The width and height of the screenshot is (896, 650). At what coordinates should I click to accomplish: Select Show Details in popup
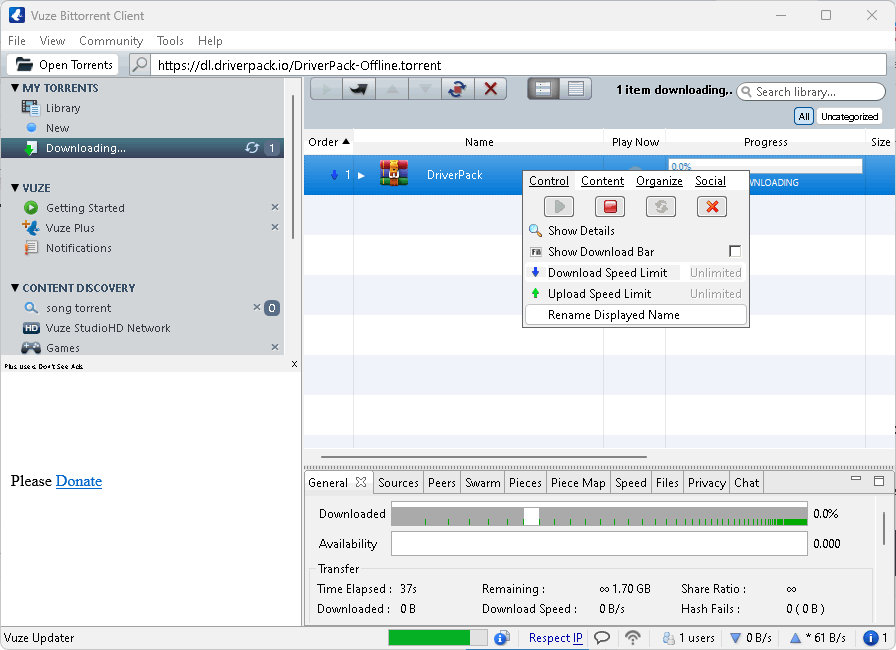pyautogui.click(x=636, y=231)
